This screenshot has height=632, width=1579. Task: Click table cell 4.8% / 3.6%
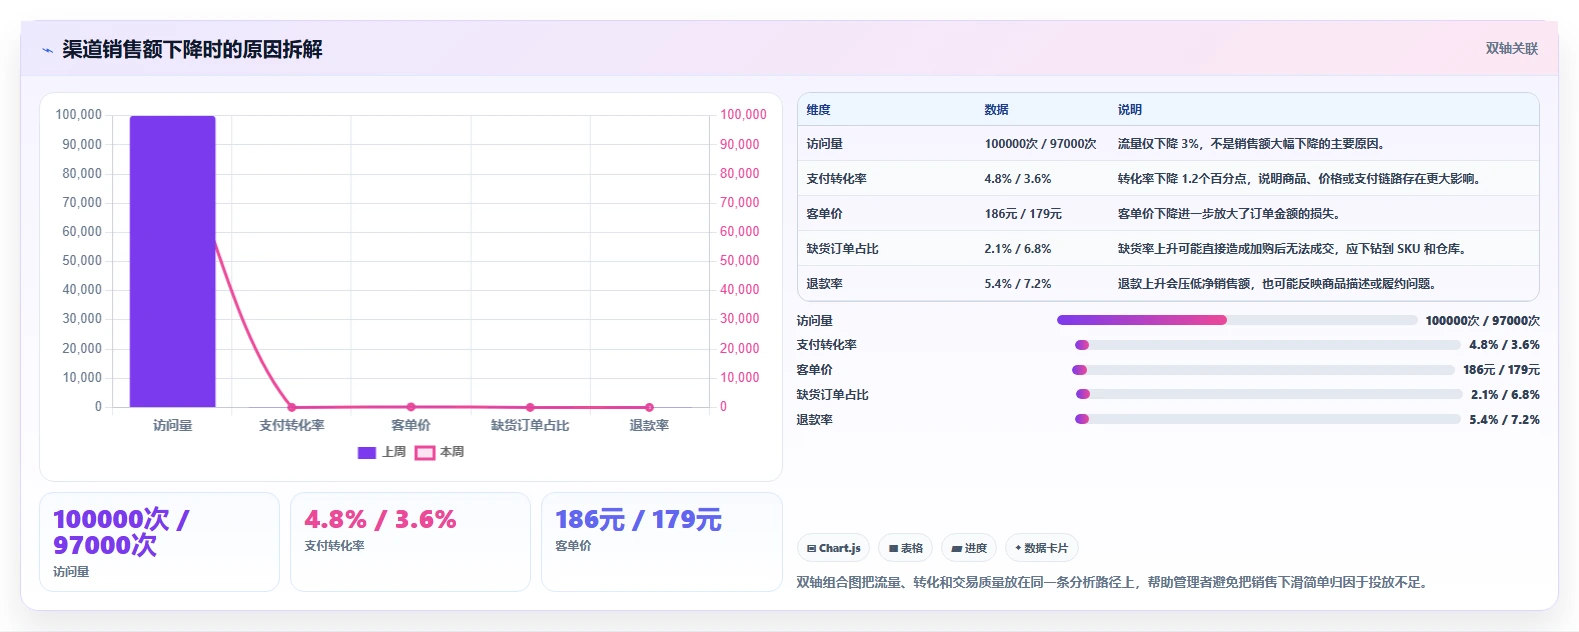pyautogui.click(x=1017, y=179)
